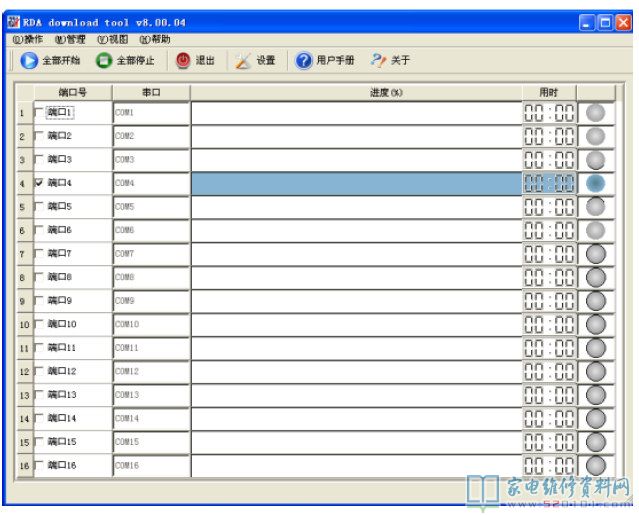Screen dimensions: 639x515
Task: Click the progress bar of port 16
Action: [357, 465]
